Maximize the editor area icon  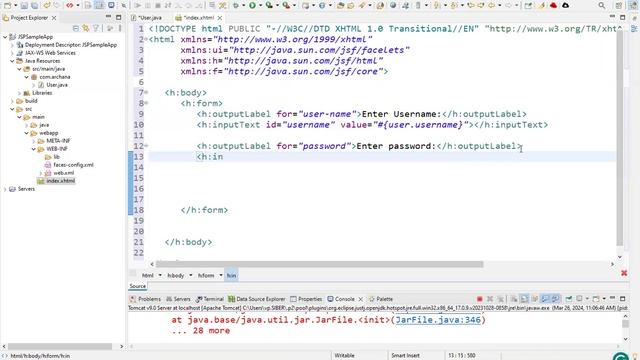622,18
